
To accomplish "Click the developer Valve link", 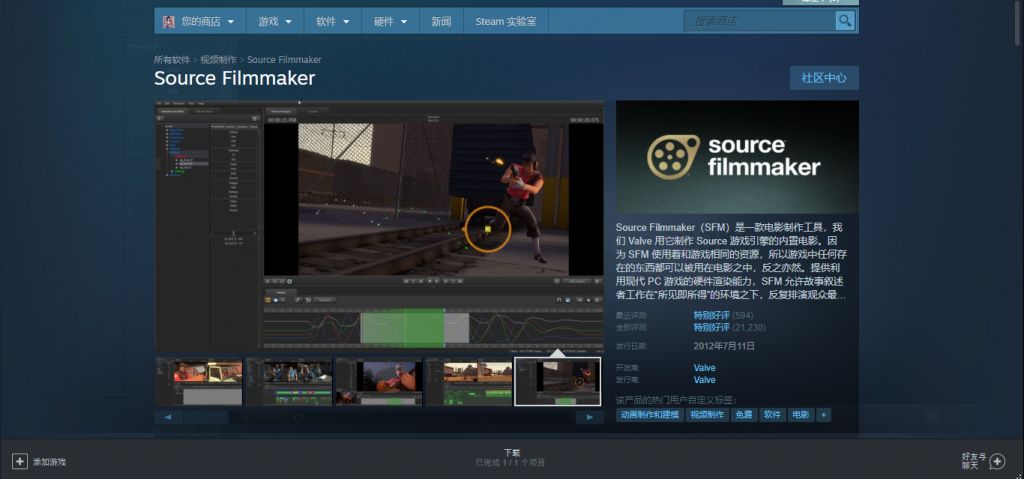I will [705, 368].
